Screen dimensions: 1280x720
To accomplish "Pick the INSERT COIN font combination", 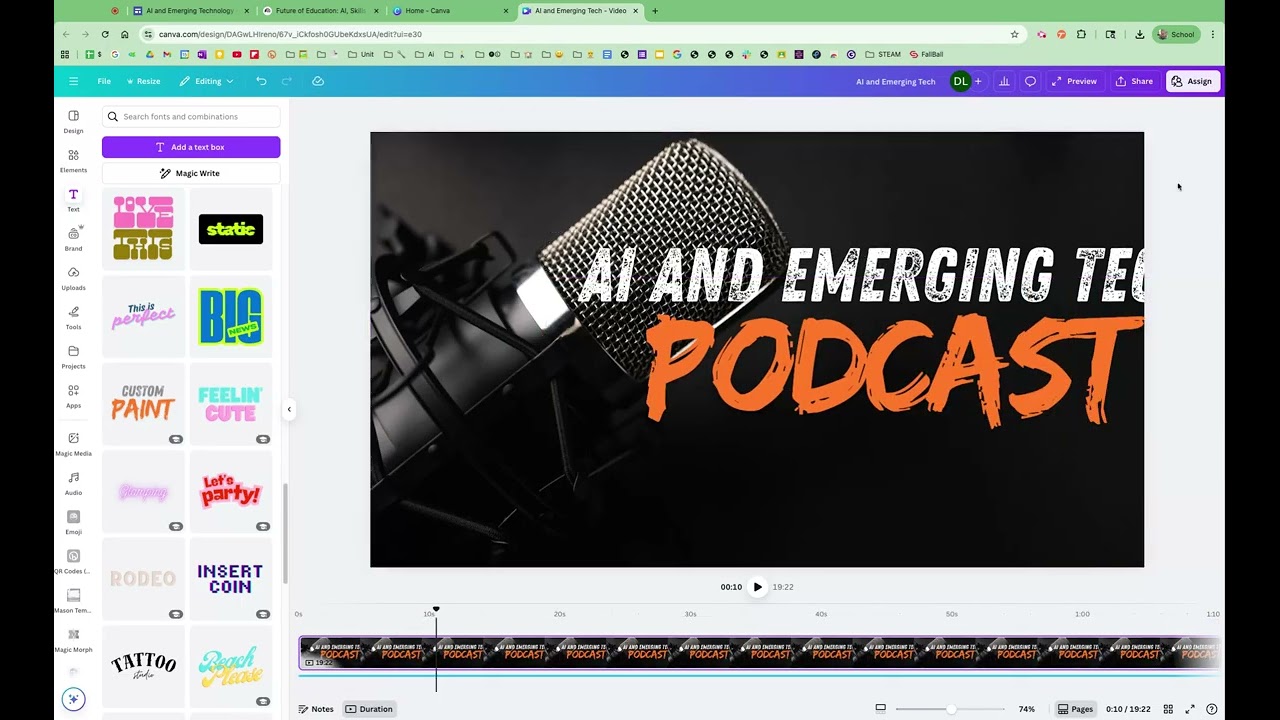I will pos(231,578).
